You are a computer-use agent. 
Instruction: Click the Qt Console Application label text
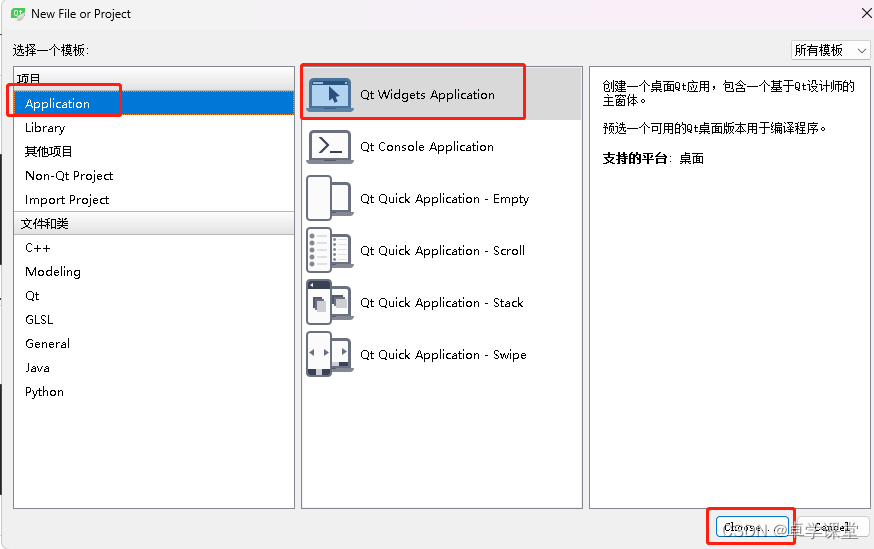426,147
